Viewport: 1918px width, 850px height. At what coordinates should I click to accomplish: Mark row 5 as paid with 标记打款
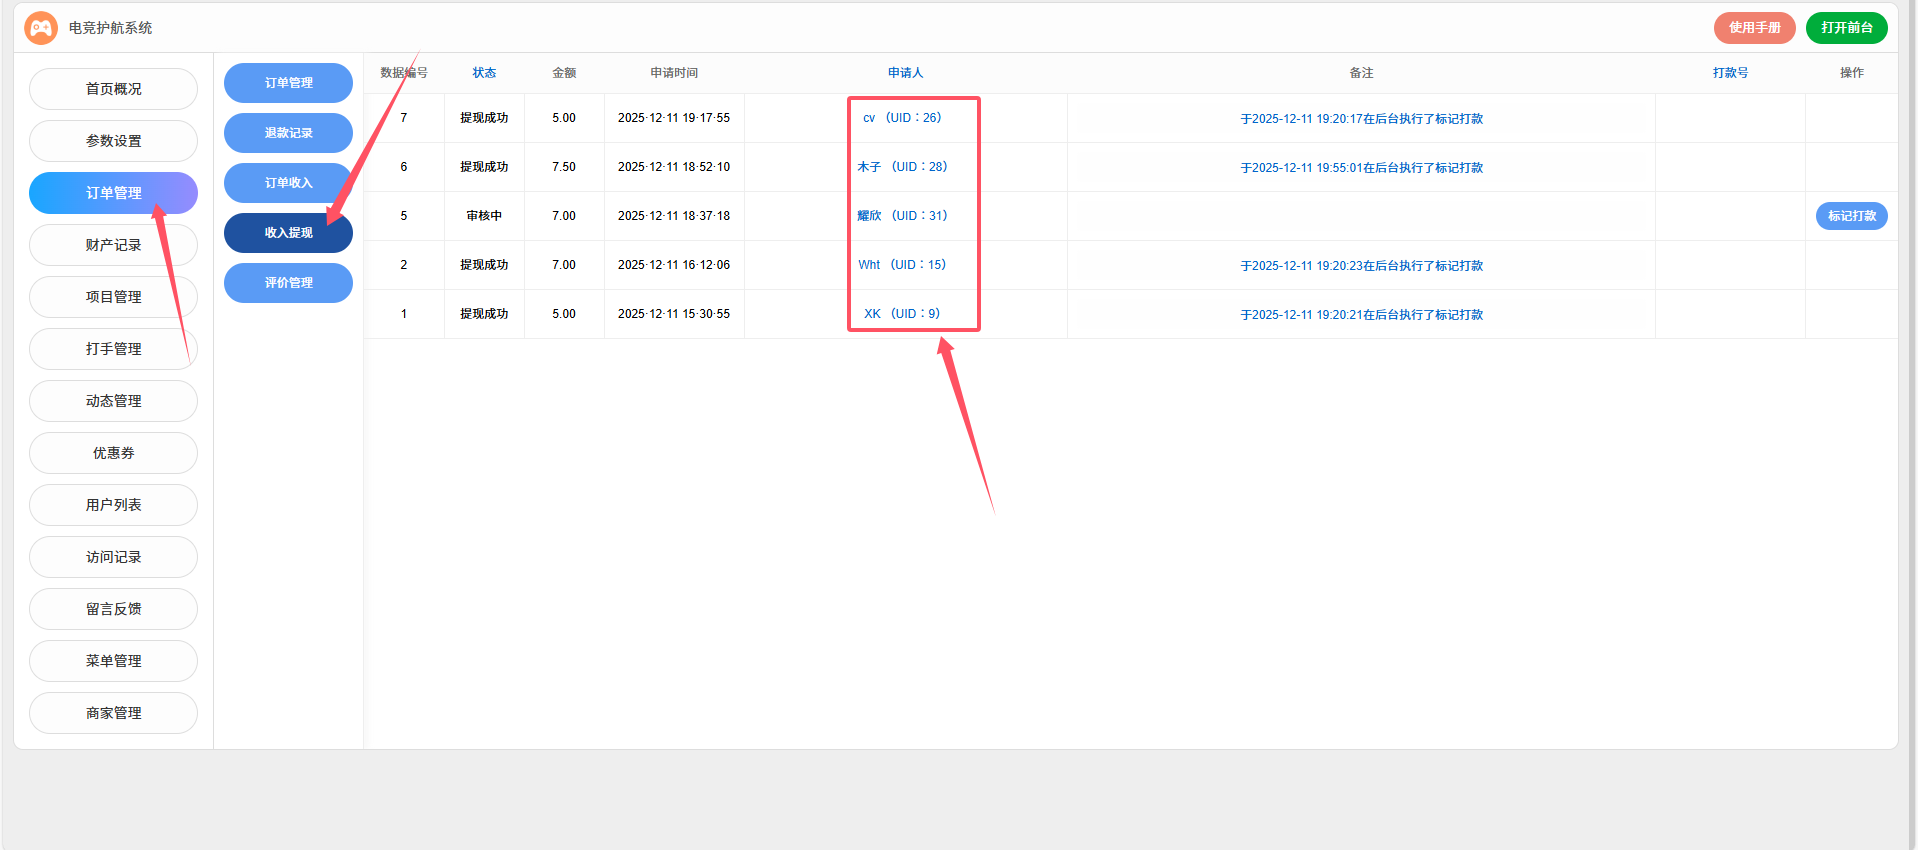1851,216
